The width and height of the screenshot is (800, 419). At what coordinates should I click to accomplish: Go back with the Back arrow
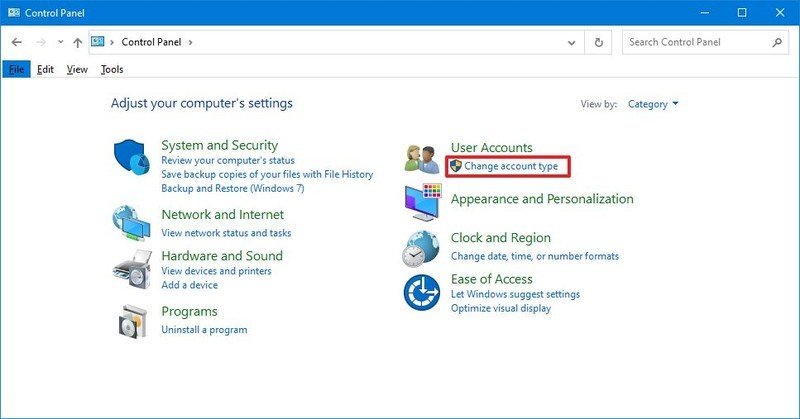pyautogui.click(x=16, y=42)
